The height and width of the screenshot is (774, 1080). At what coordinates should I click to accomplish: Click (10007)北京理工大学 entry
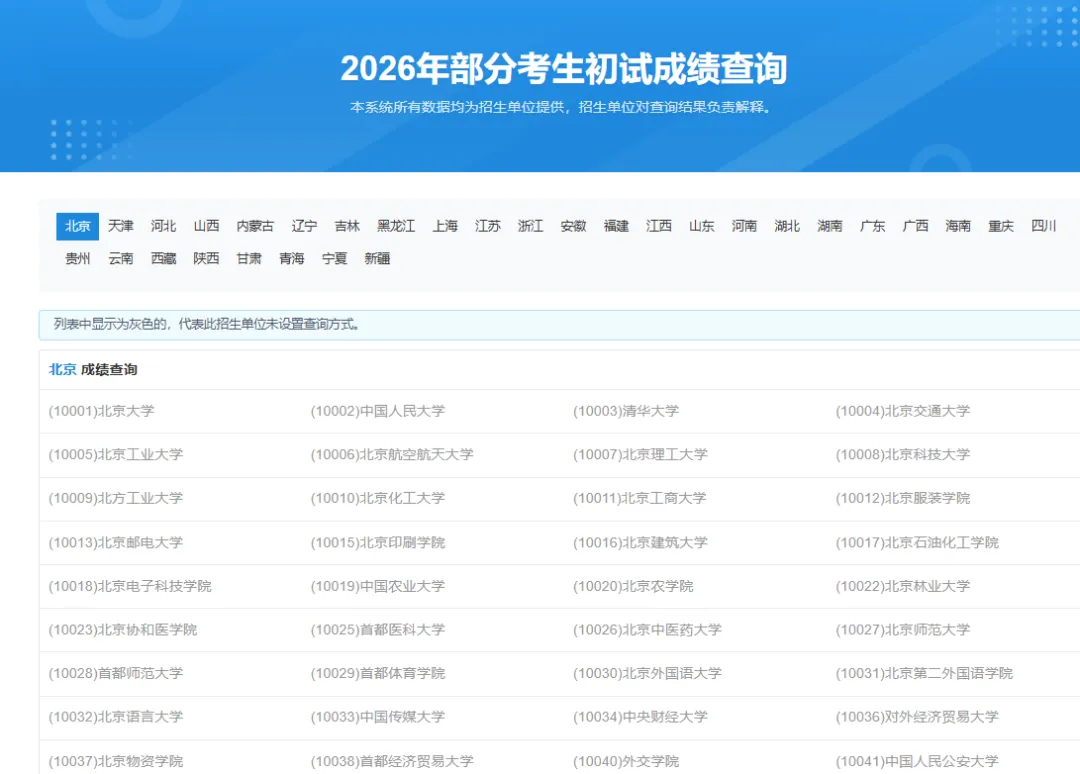click(641, 454)
